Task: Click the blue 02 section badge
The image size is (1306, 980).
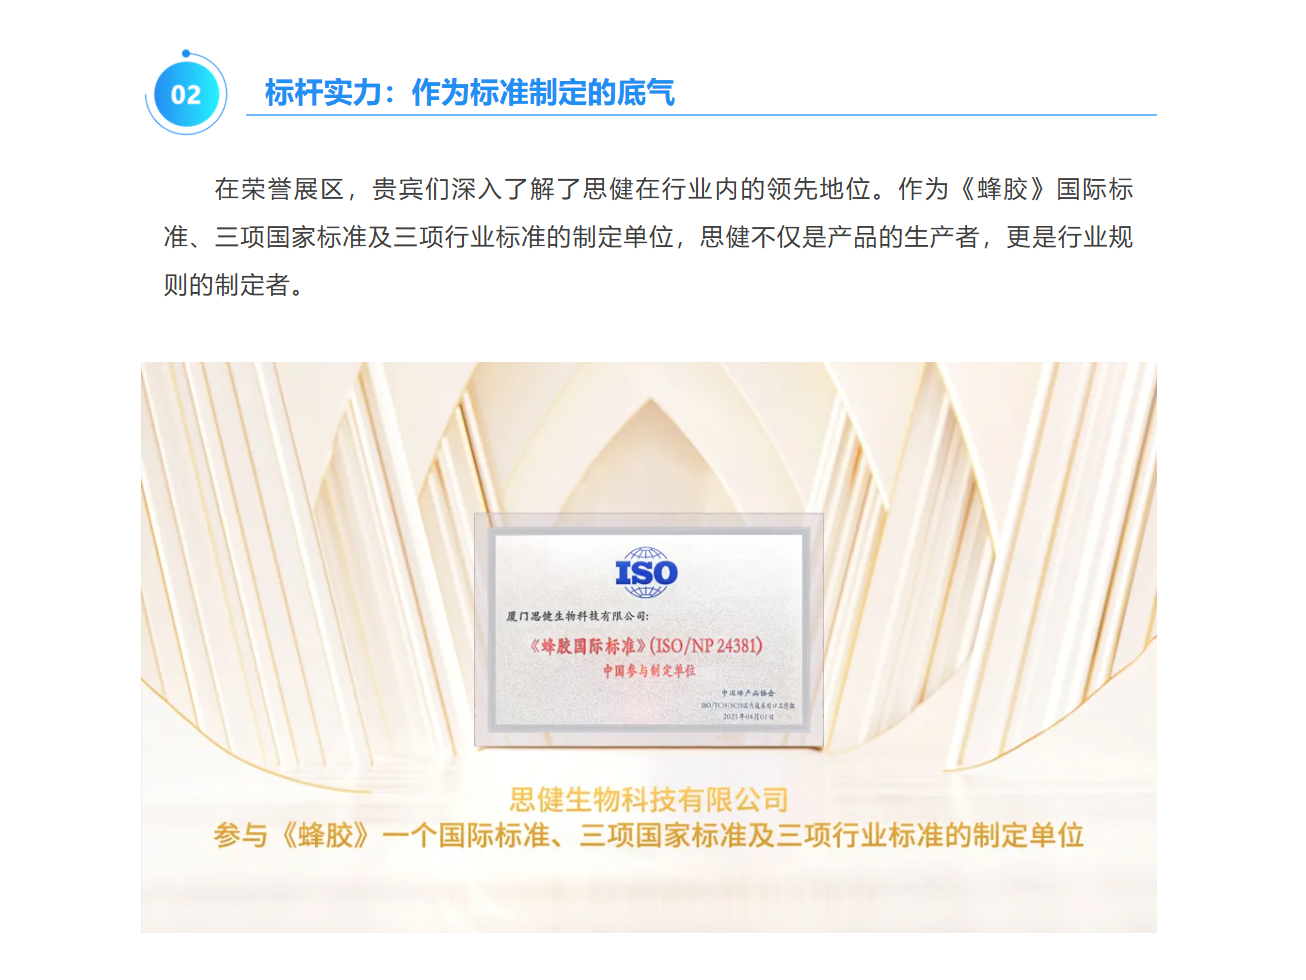Action: click(186, 95)
